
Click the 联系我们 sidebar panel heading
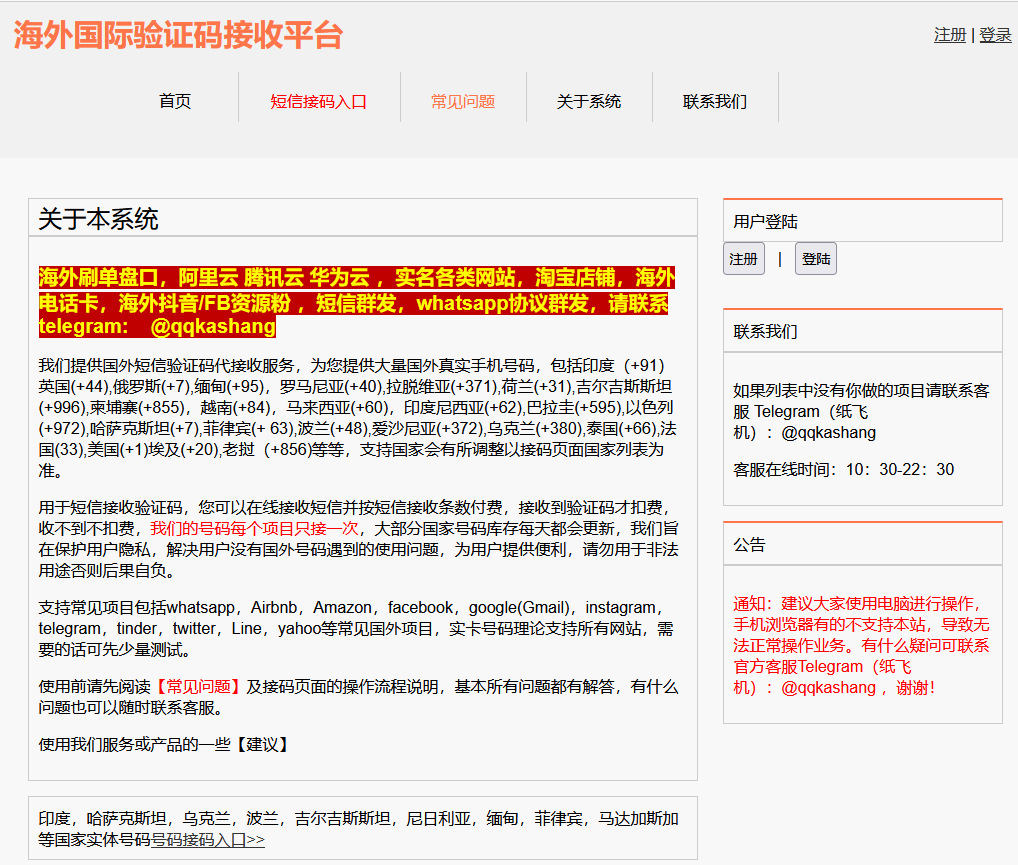point(765,332)
